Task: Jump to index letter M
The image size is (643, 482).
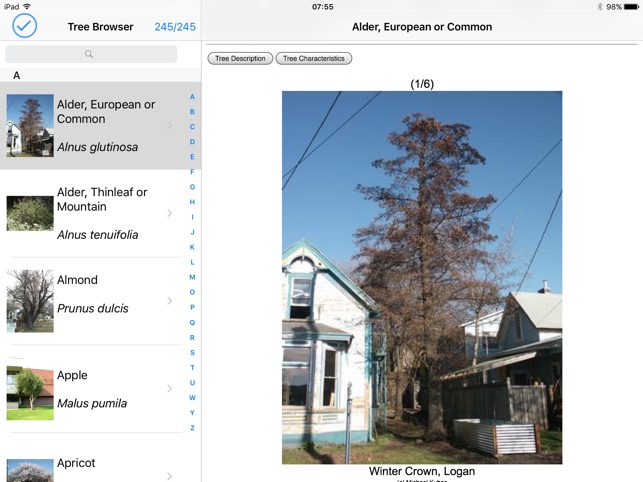Action: pyautogui.click(x=192, y=277)
